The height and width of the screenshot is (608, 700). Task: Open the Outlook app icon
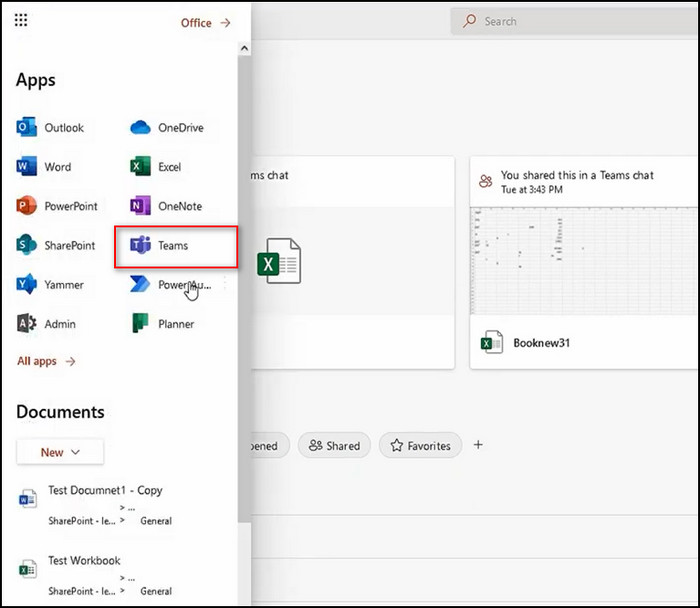tap(26, 127)
